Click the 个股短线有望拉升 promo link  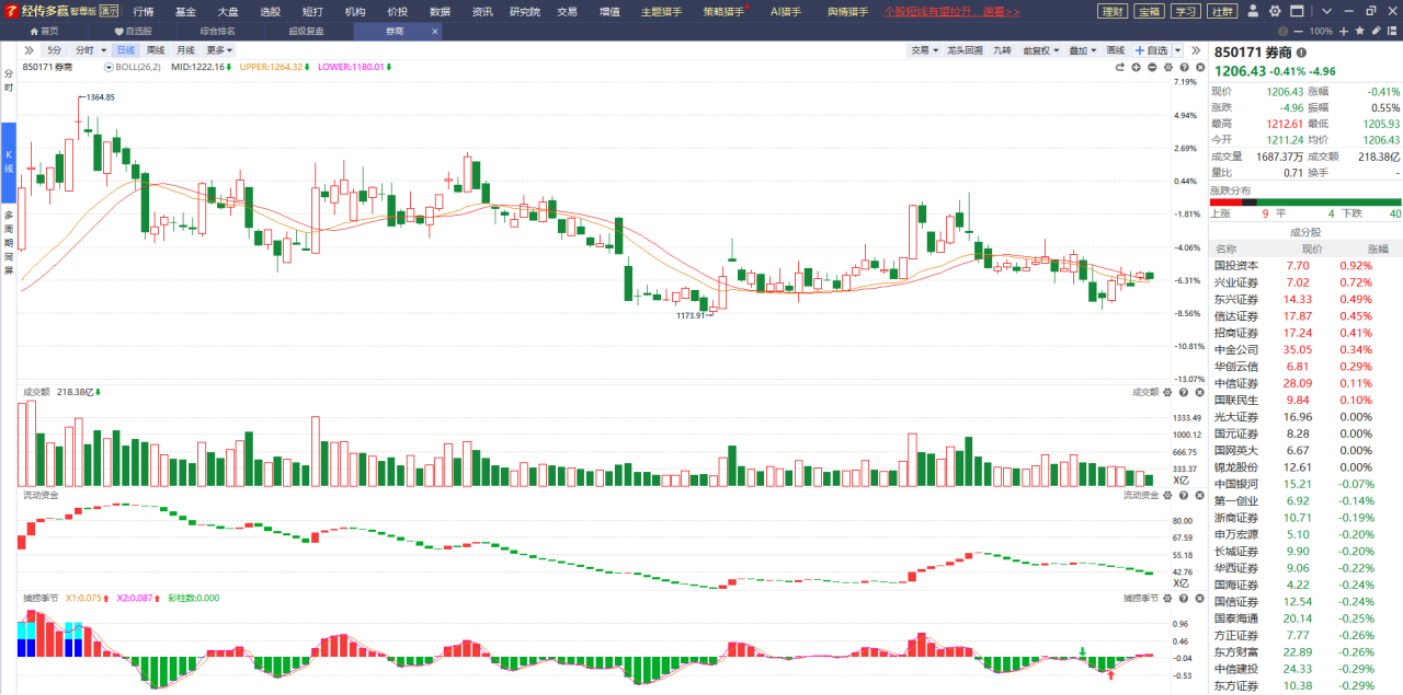coord(952,11)
